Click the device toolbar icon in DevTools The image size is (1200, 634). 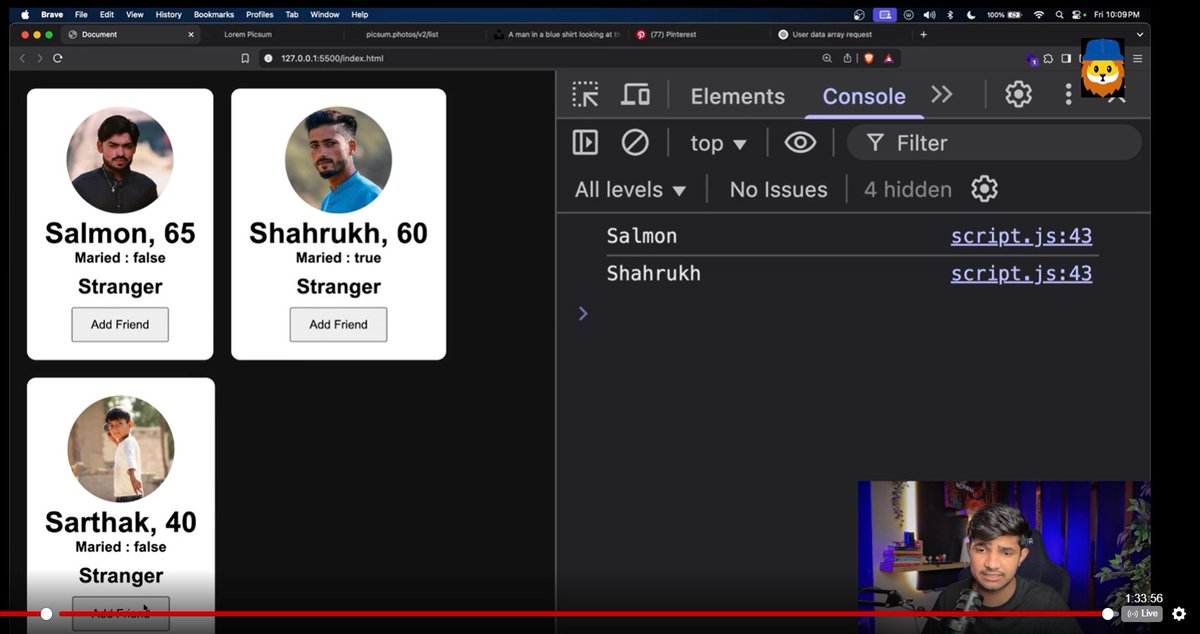(x=635, y=95)
